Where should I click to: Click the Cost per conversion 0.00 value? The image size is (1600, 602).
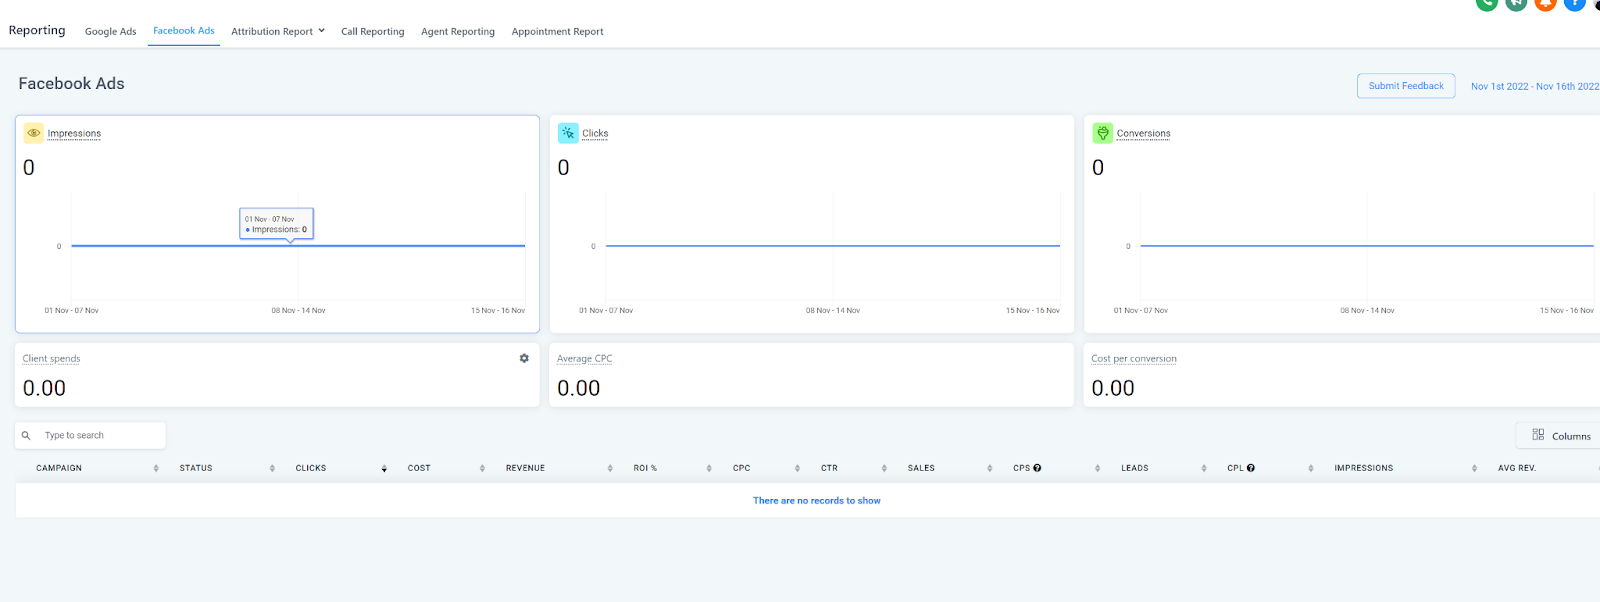click(1113, 388)
